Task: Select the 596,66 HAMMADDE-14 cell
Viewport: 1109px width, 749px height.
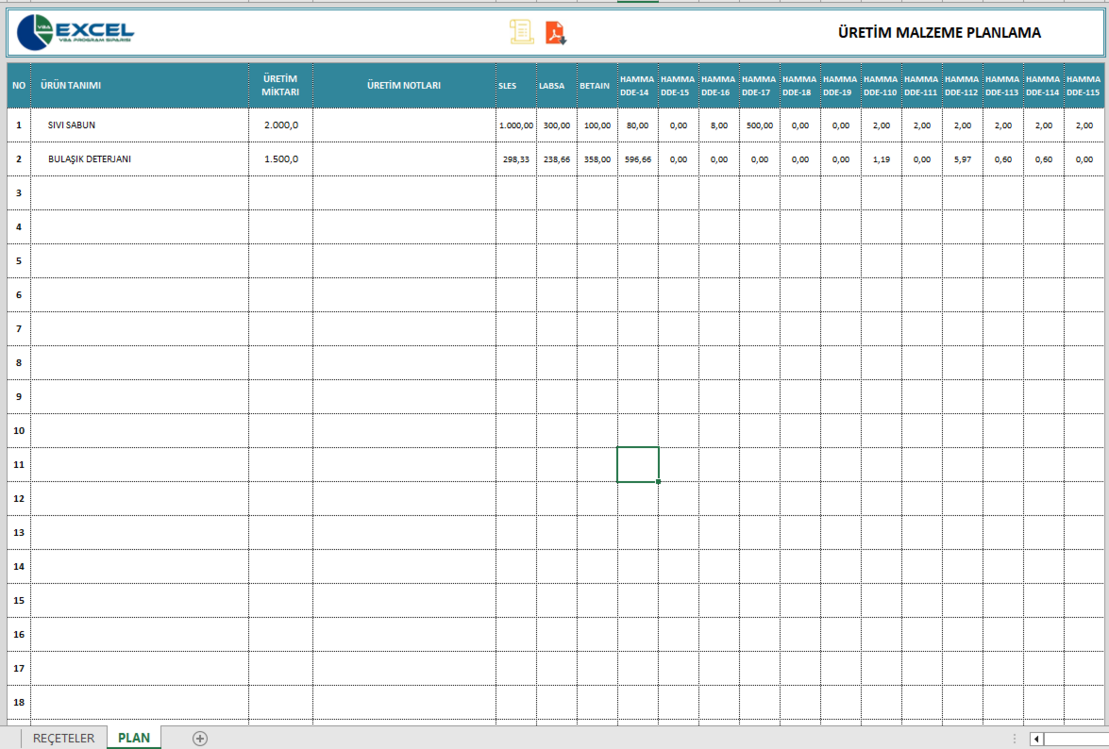Action: pos(638,159)
